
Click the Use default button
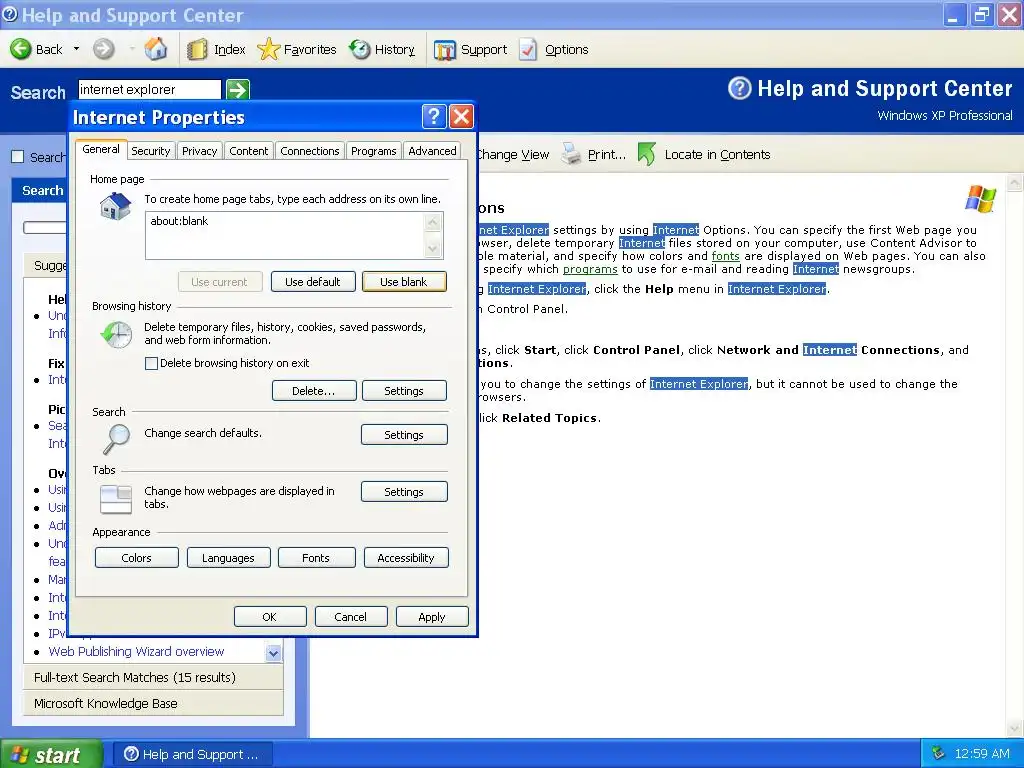point(313,282)
